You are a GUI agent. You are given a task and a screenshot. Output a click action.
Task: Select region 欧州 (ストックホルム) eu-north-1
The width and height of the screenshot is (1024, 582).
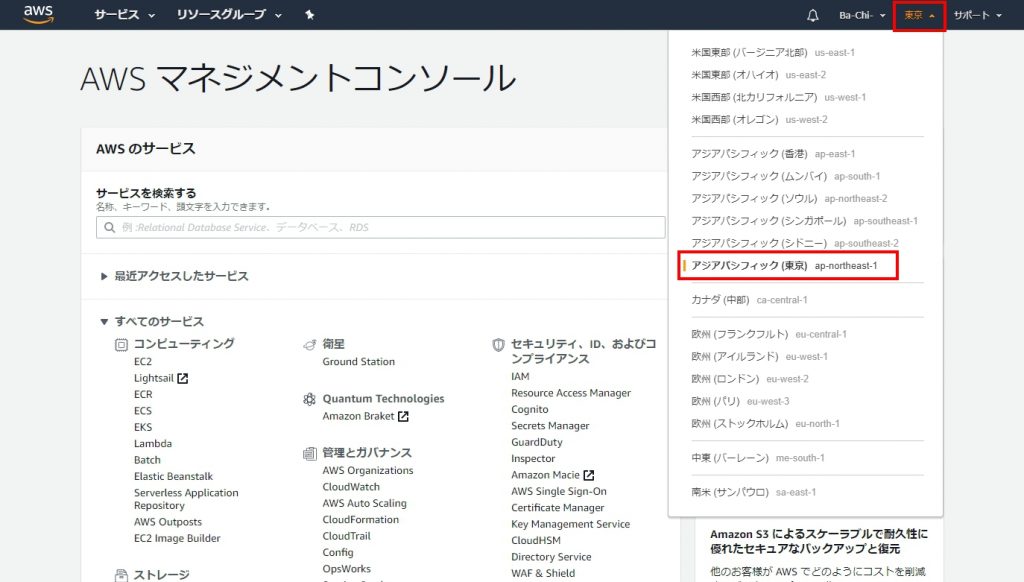765,423
